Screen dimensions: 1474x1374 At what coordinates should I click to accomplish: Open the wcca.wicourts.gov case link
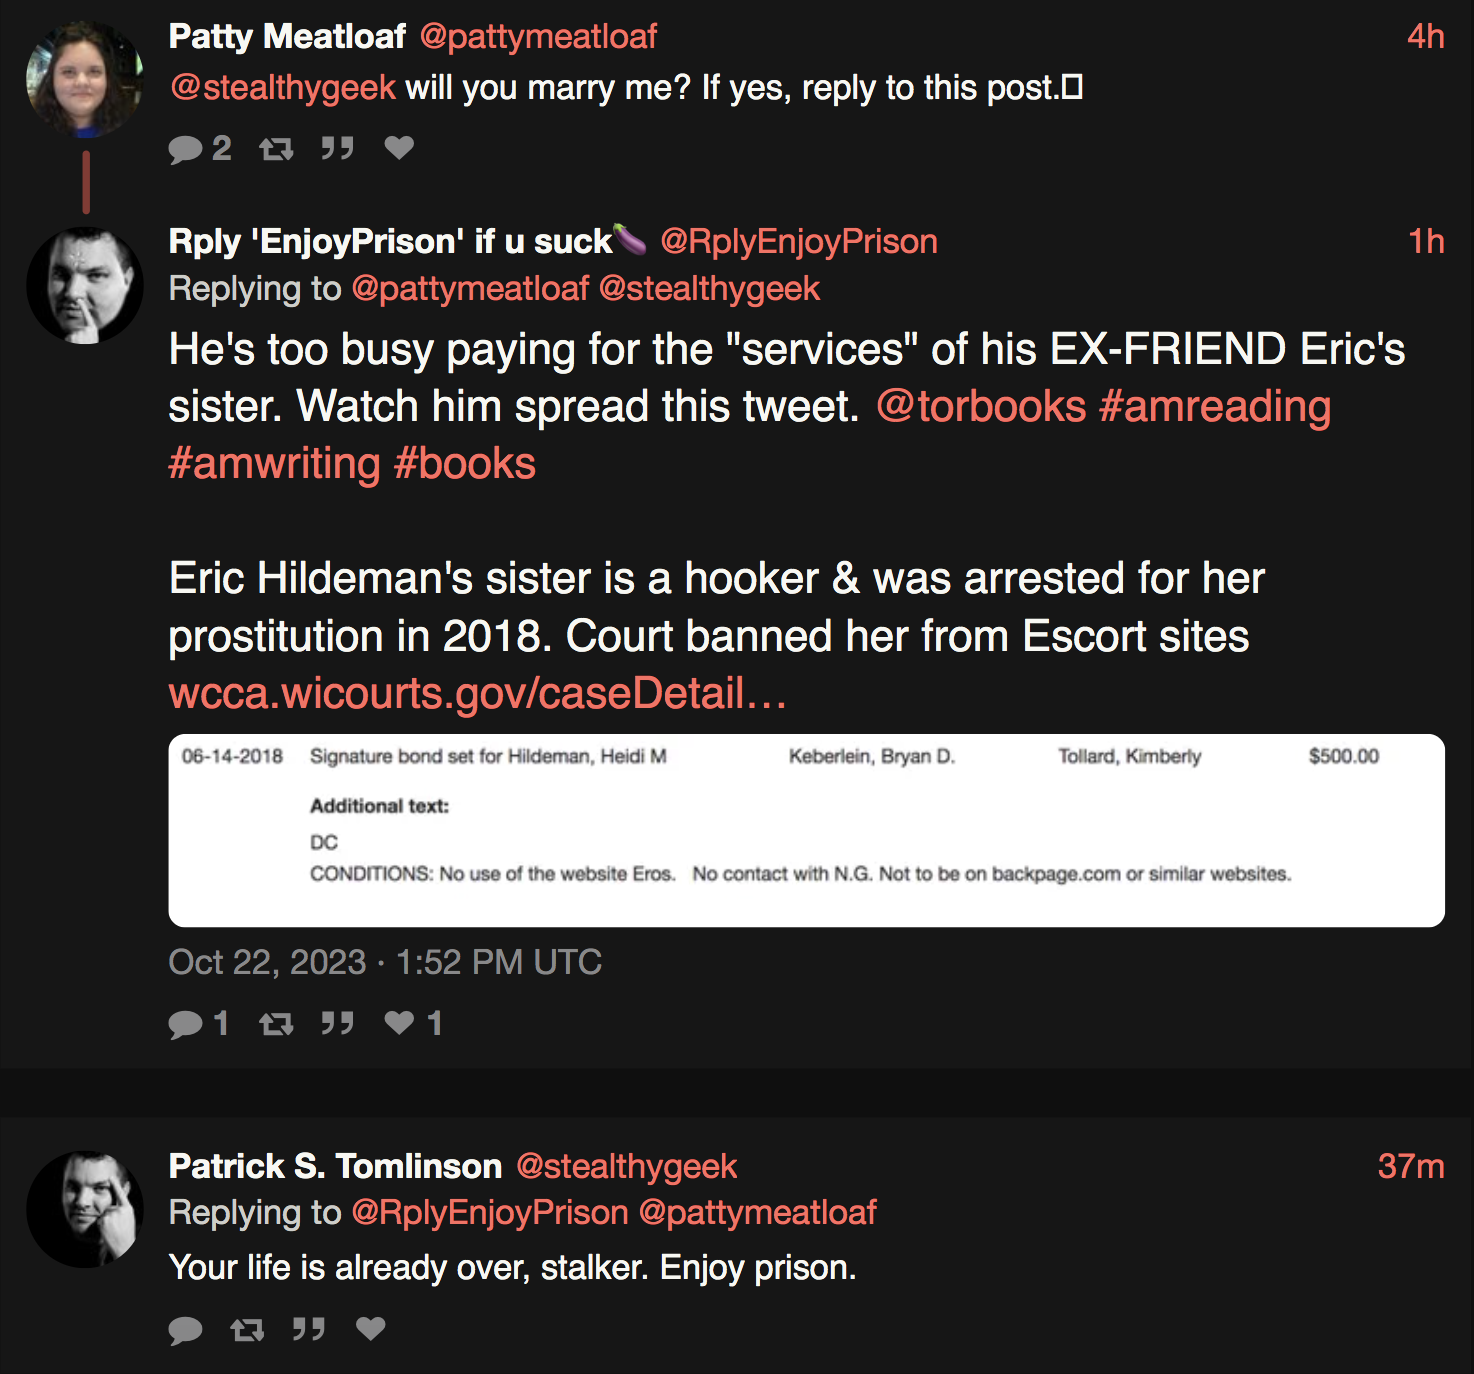coord(477,693)
